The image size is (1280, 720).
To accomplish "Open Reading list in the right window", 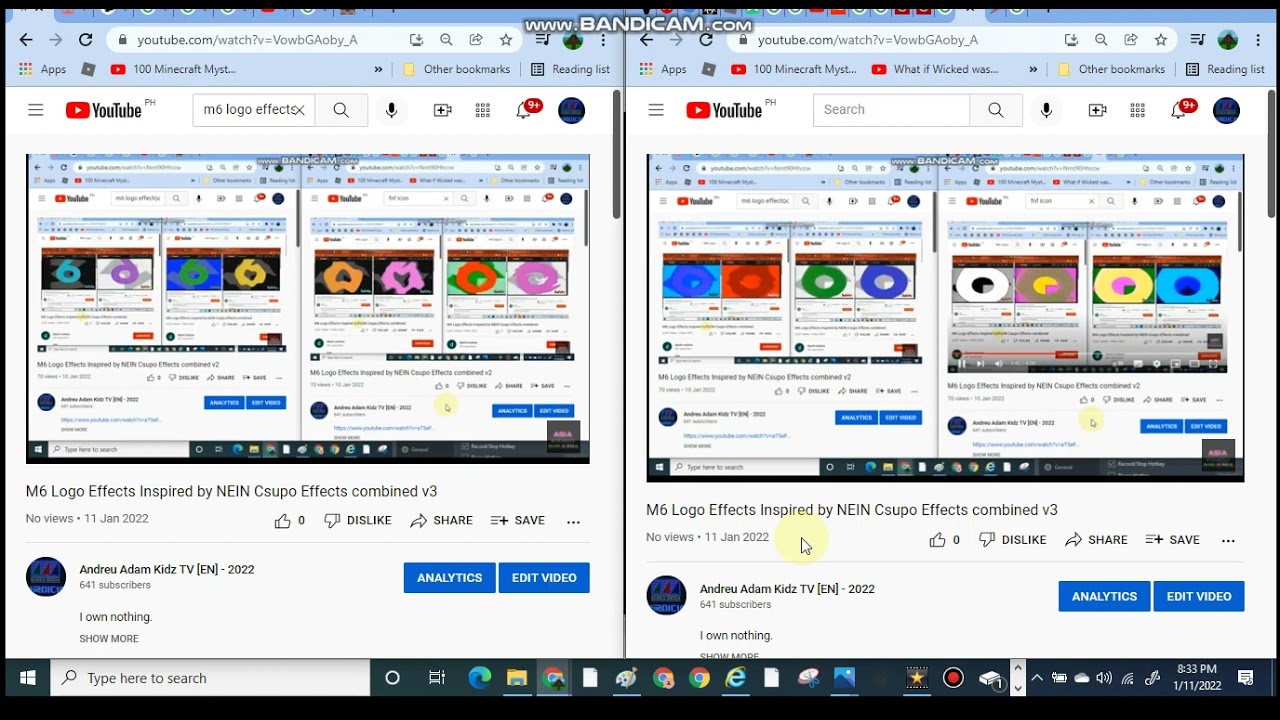I will 1225,70.
